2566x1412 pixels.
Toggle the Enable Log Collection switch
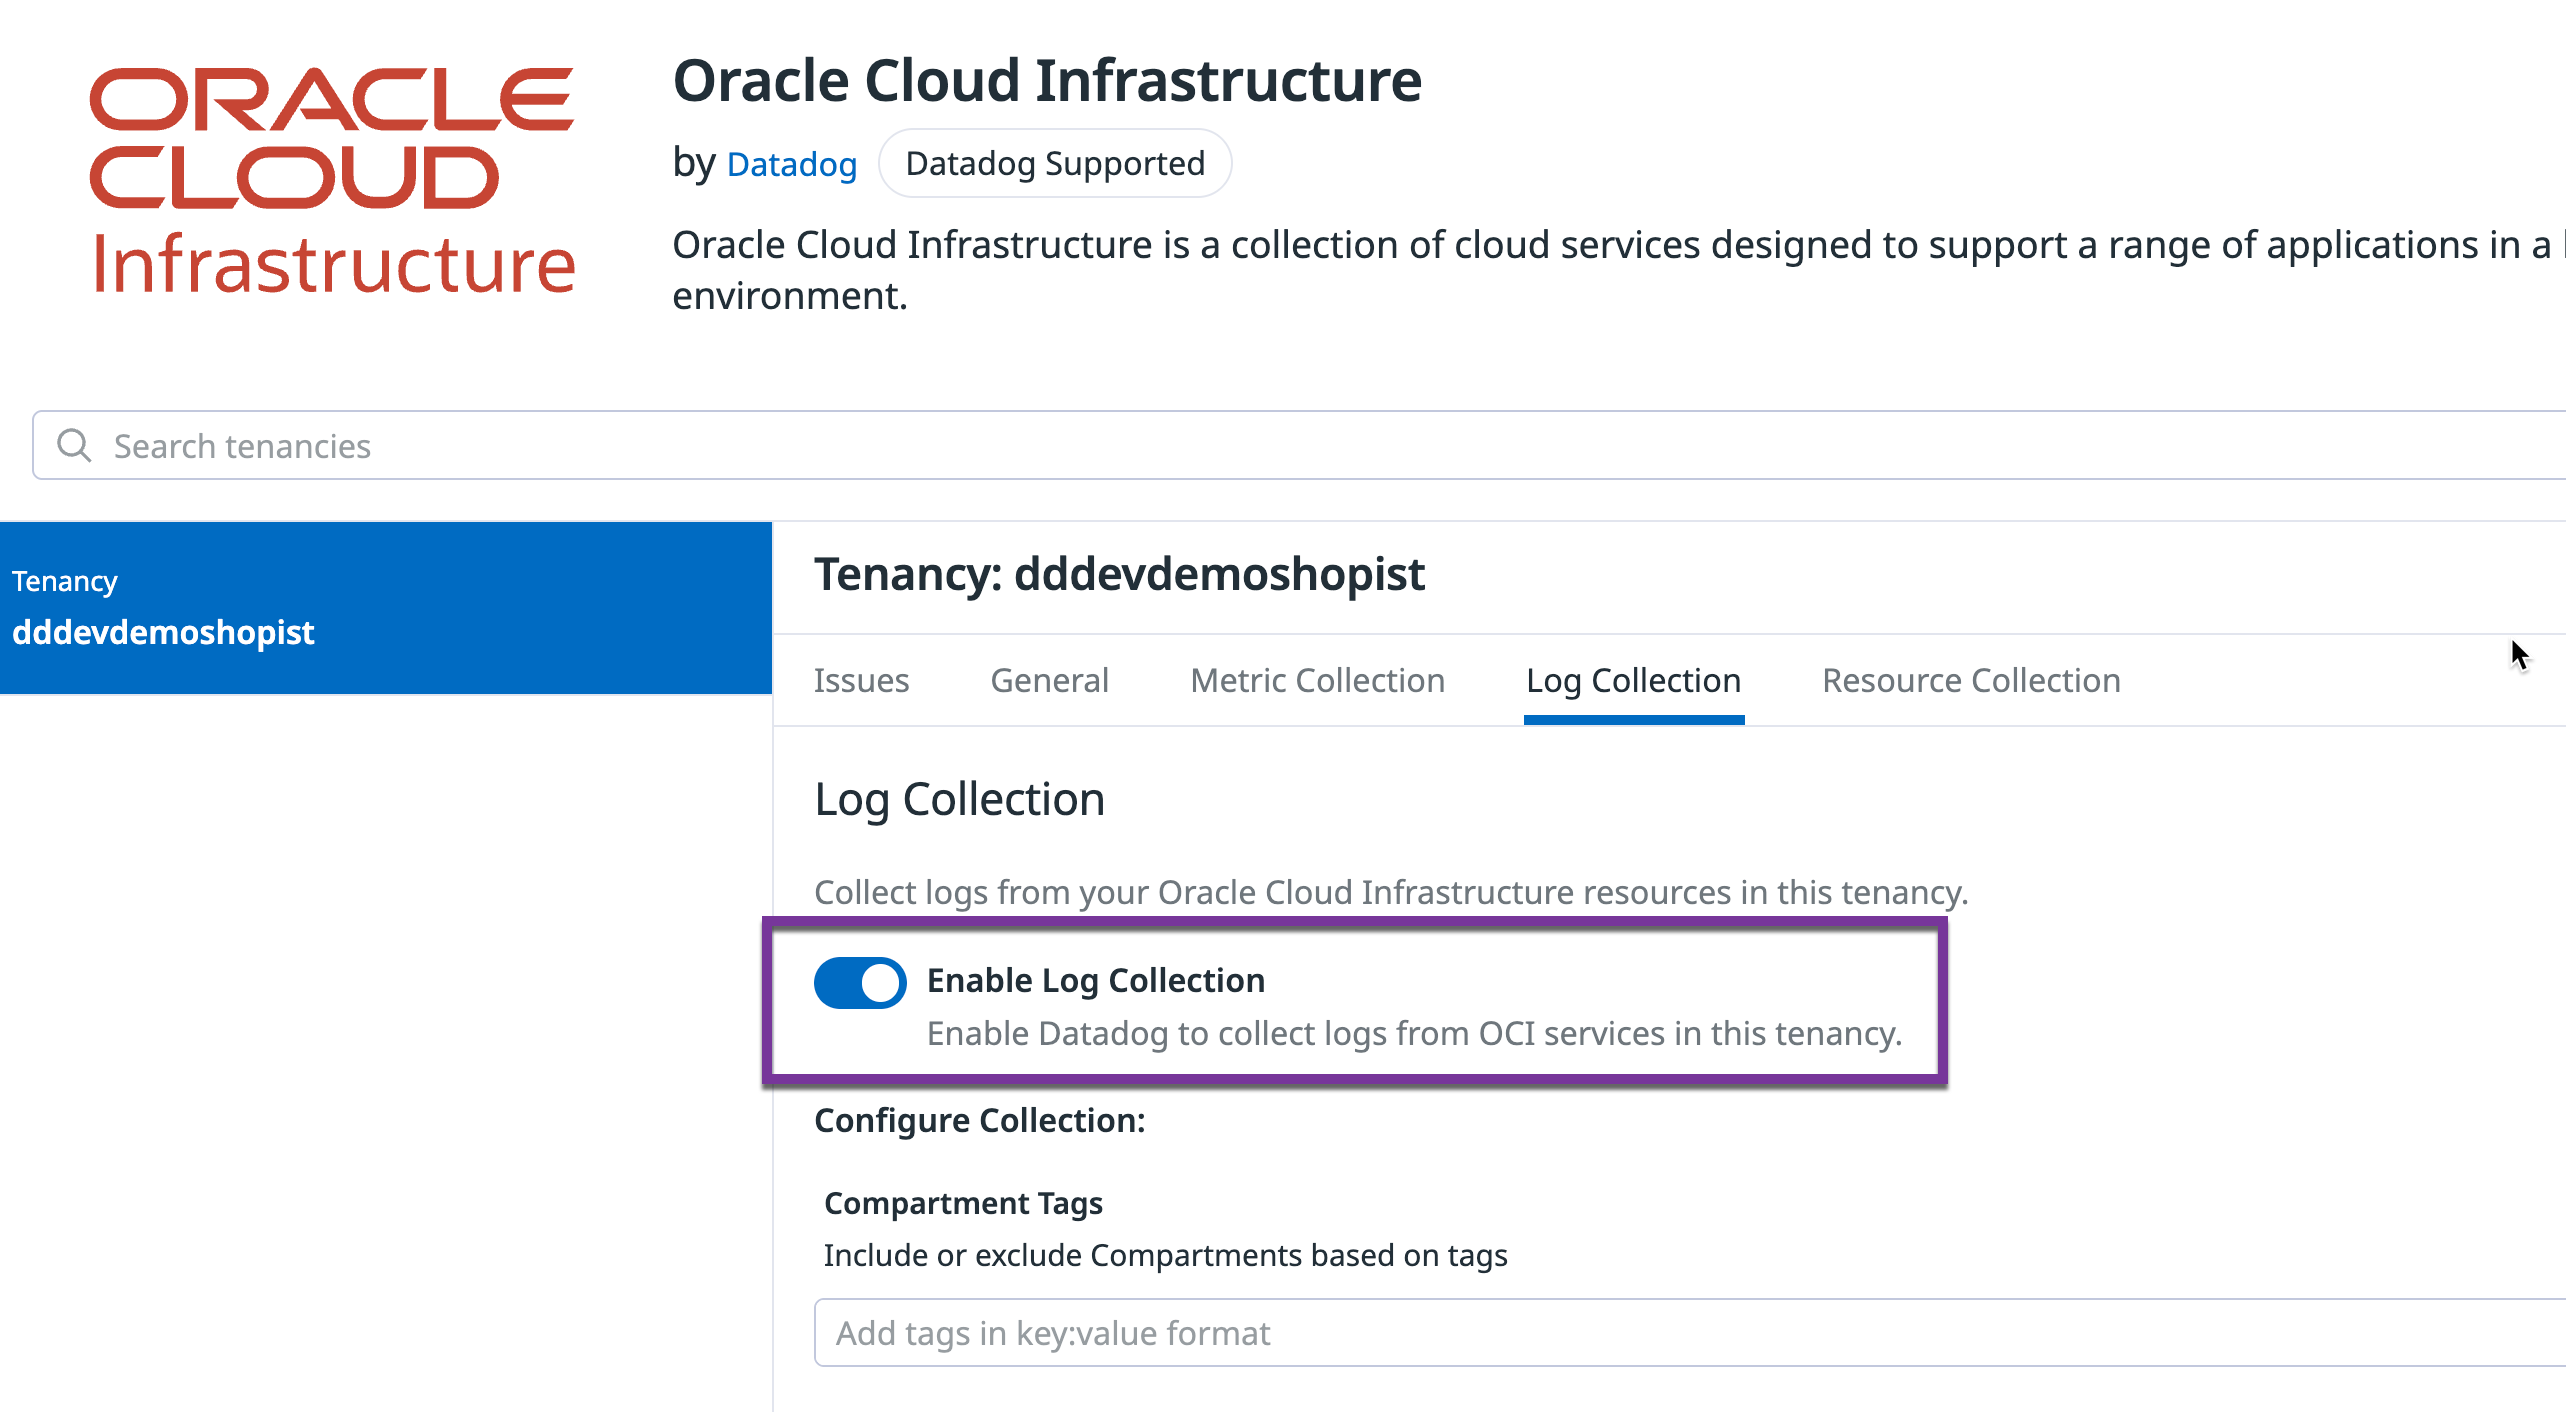(x=859, y=982)
